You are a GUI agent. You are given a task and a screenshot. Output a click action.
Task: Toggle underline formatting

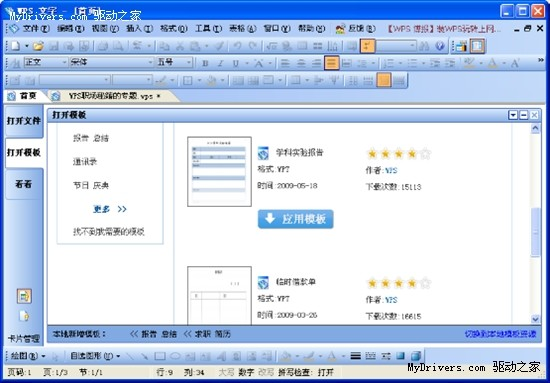pyautogui.click(x=236, y=63)
